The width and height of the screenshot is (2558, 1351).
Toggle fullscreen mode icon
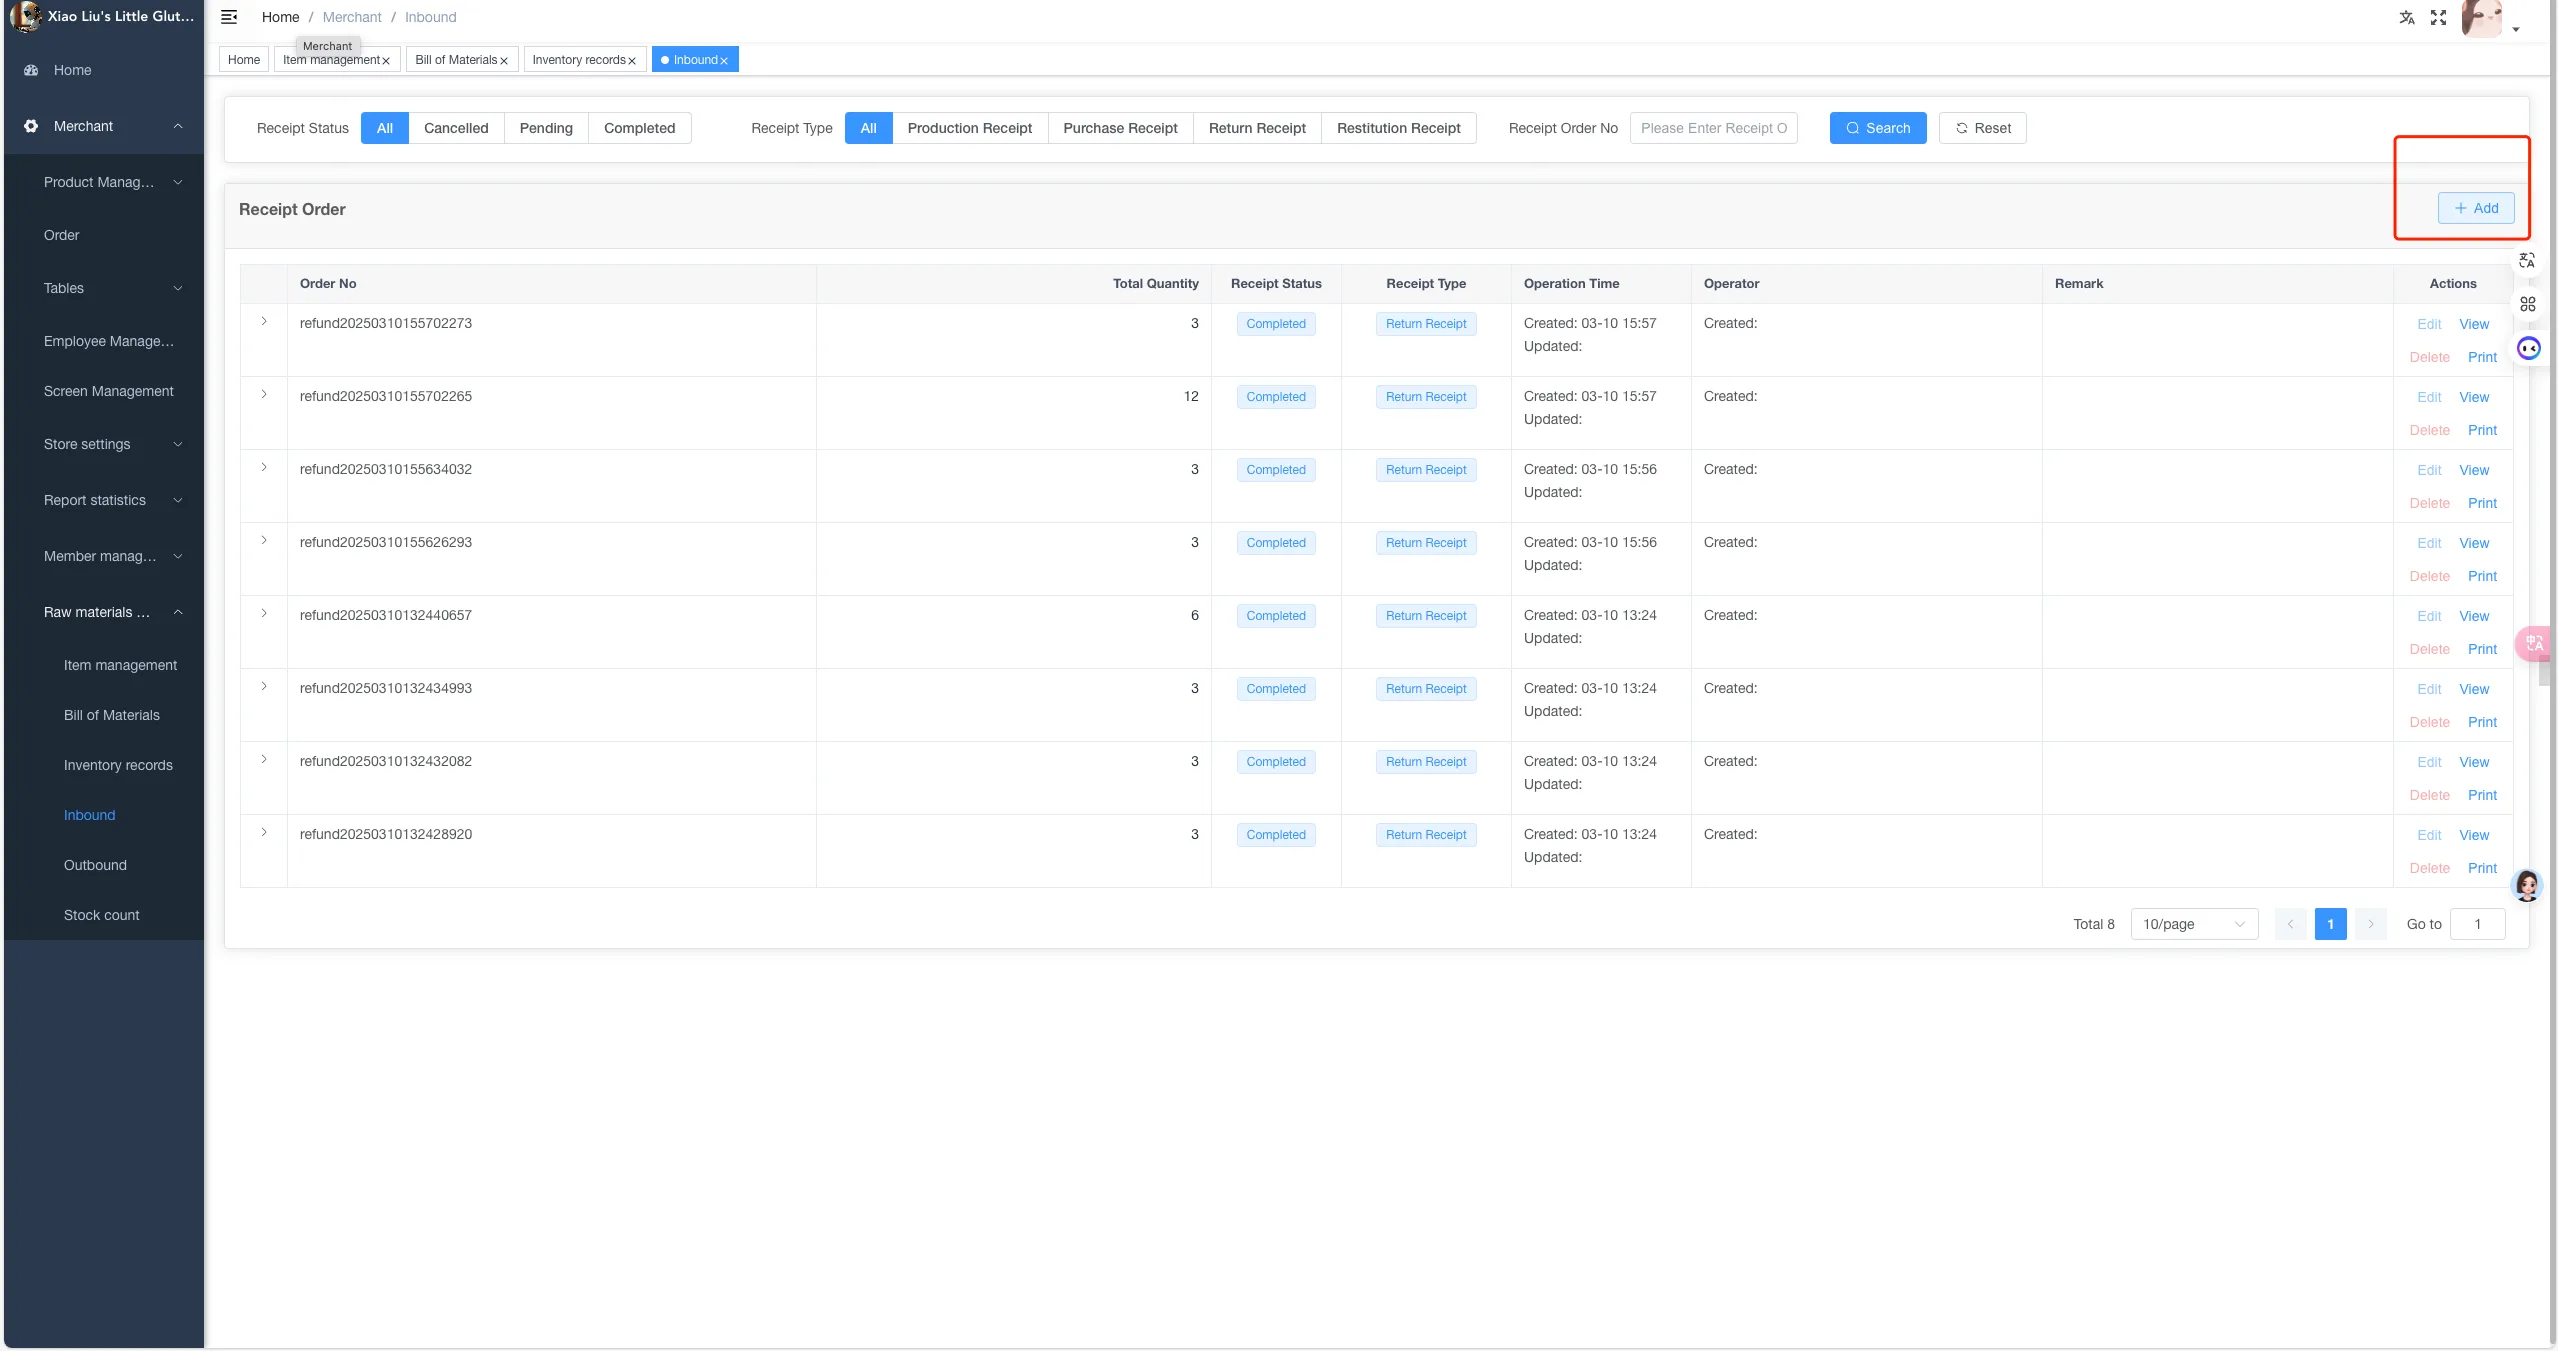coord(2438,17)
